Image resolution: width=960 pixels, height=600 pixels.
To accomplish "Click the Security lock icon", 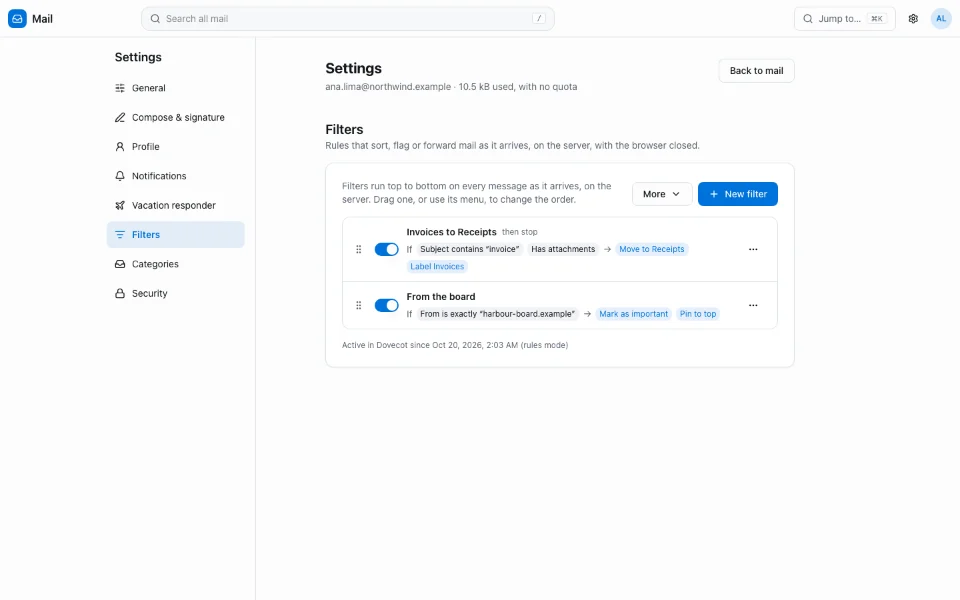I will coord(120,294).
